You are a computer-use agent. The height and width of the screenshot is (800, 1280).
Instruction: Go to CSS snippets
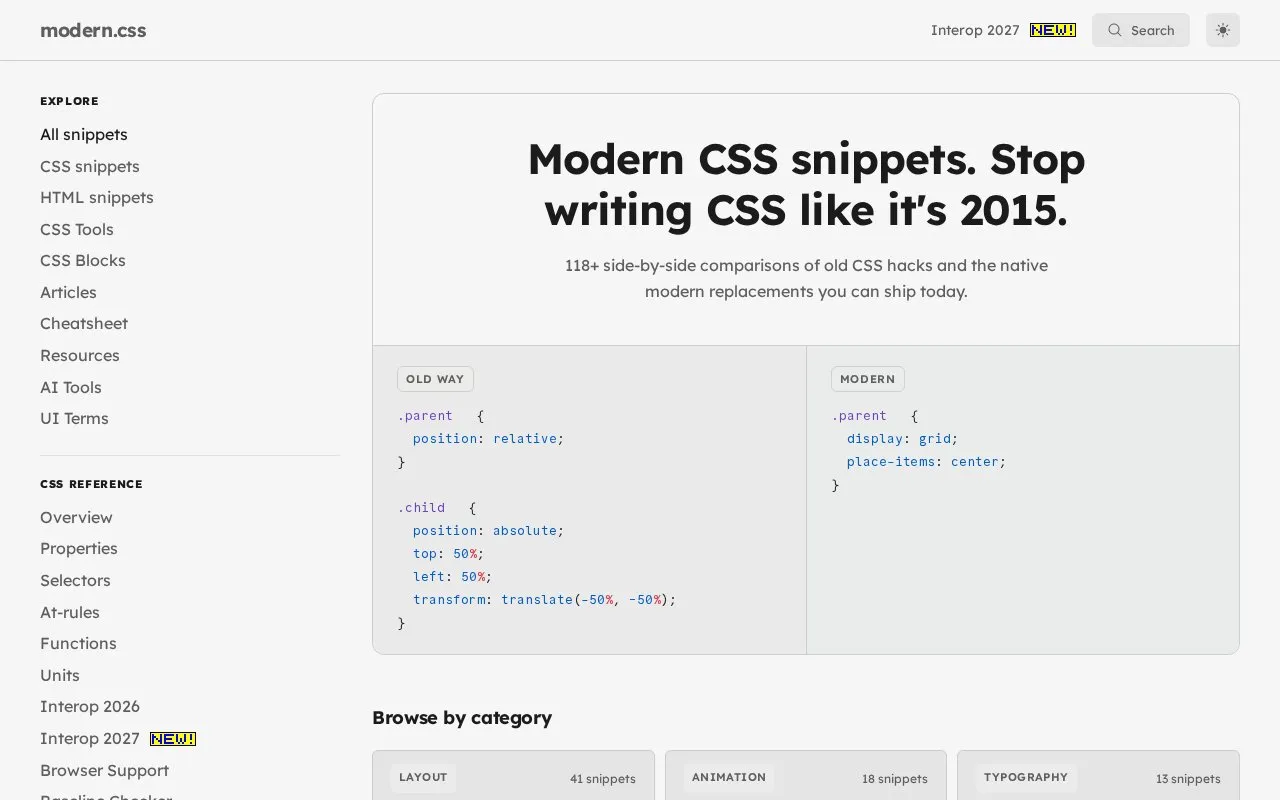click(x=90, y=166)
